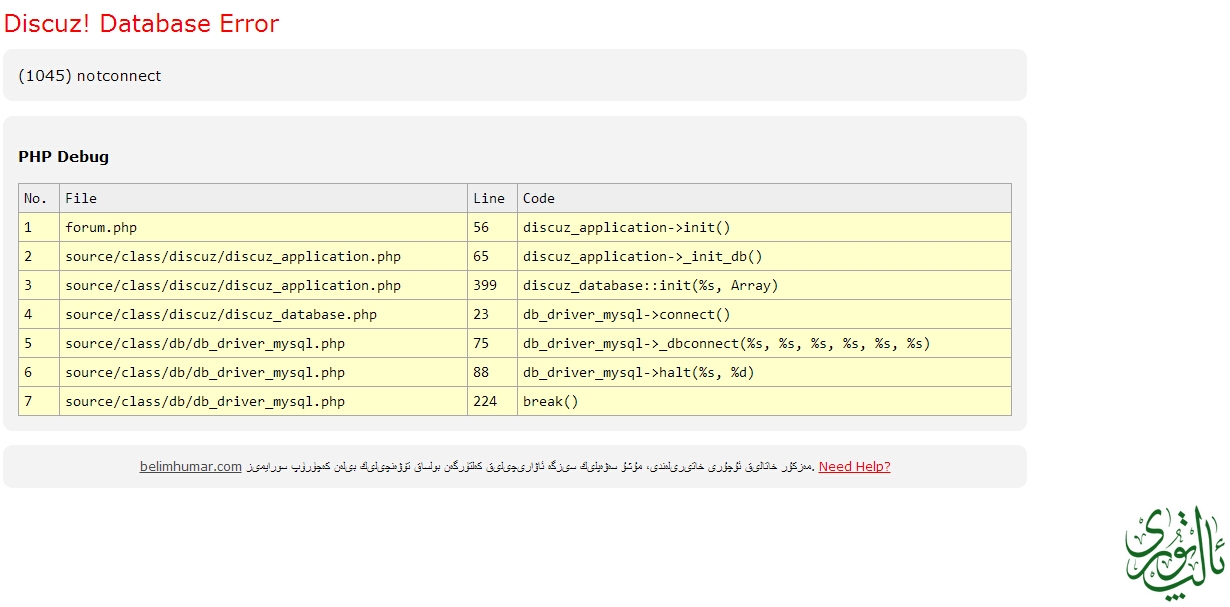Click discuz_application.php file in row 2

[263, 256]
